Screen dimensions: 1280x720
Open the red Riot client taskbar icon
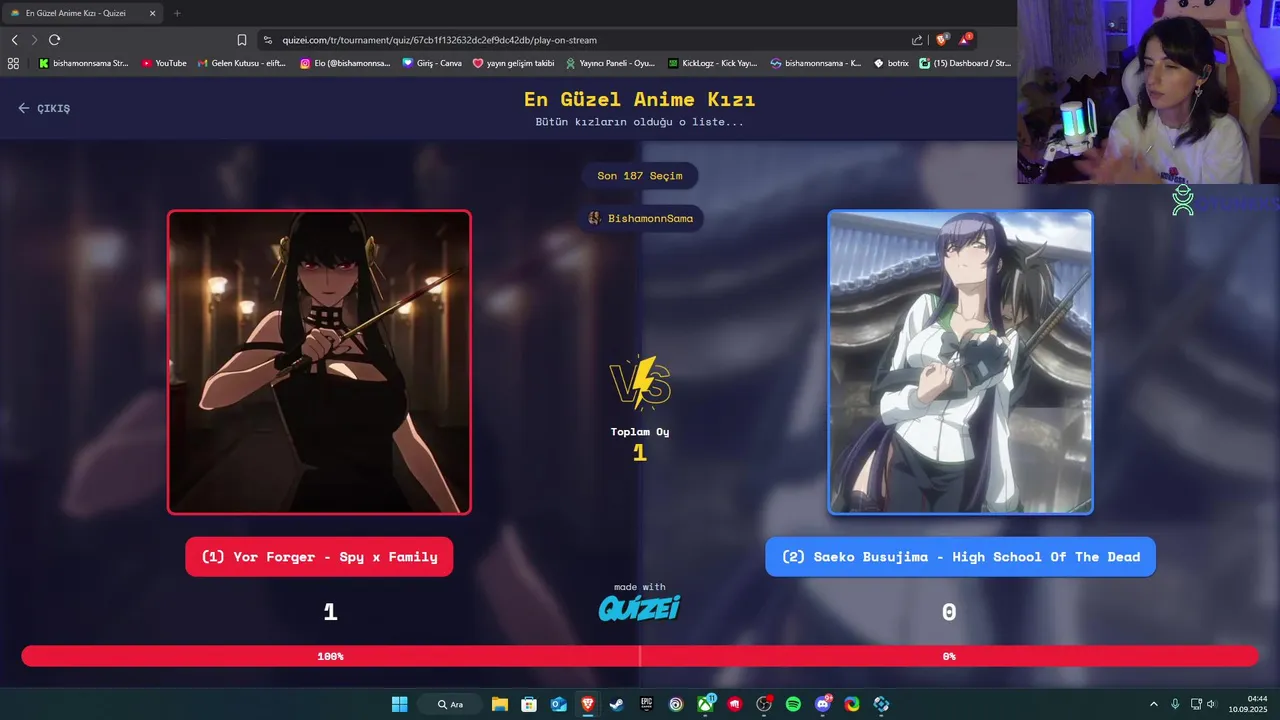pos(735,704)
